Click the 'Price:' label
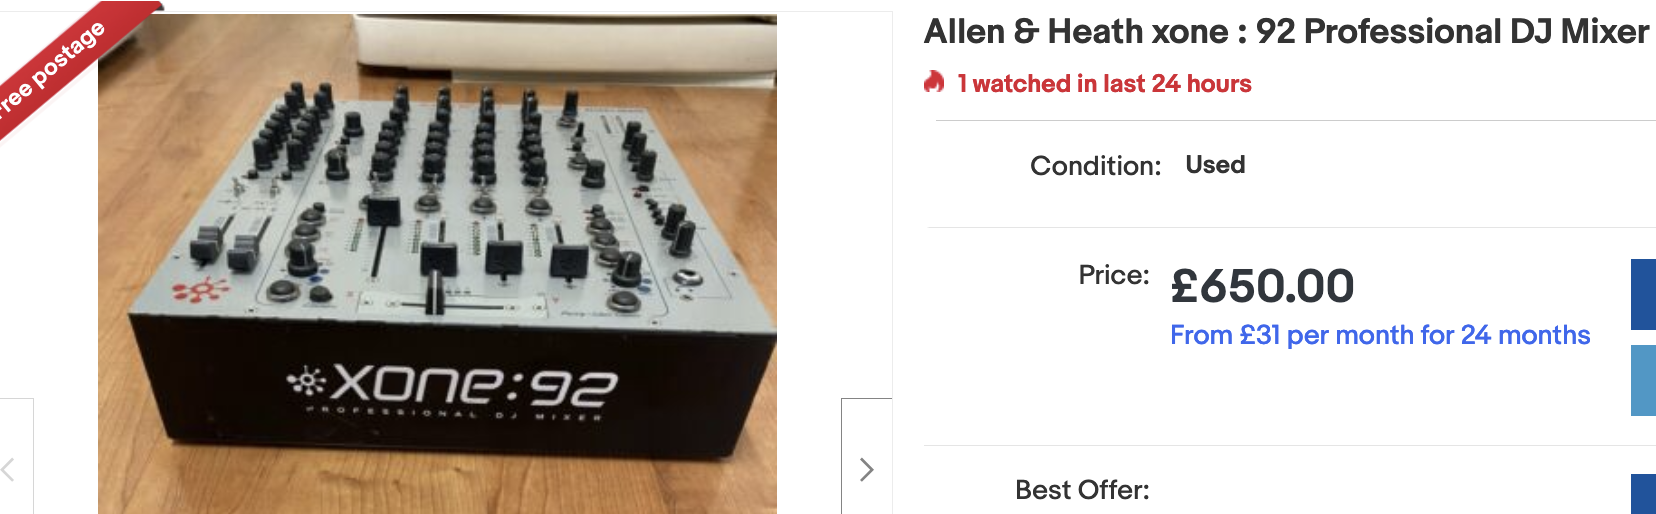1656x514 pixels. pos(1114,275)
